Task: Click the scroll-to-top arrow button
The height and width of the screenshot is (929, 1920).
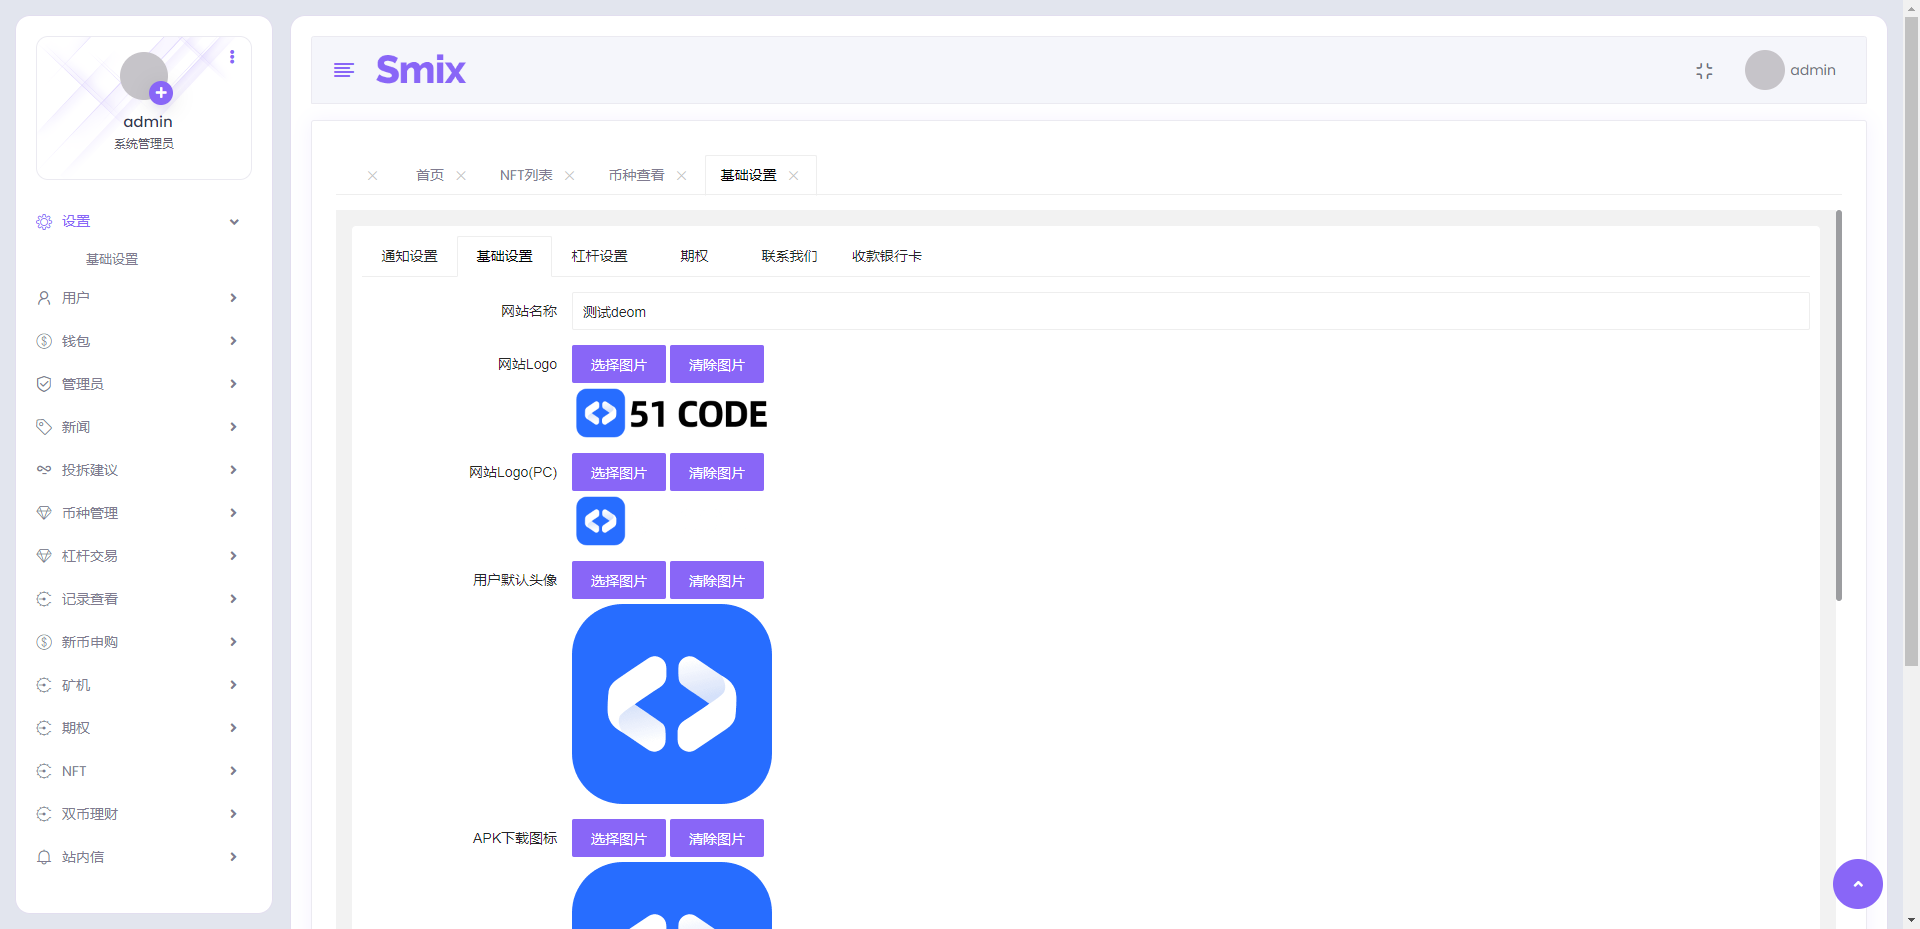Action: coord(1857,884)
